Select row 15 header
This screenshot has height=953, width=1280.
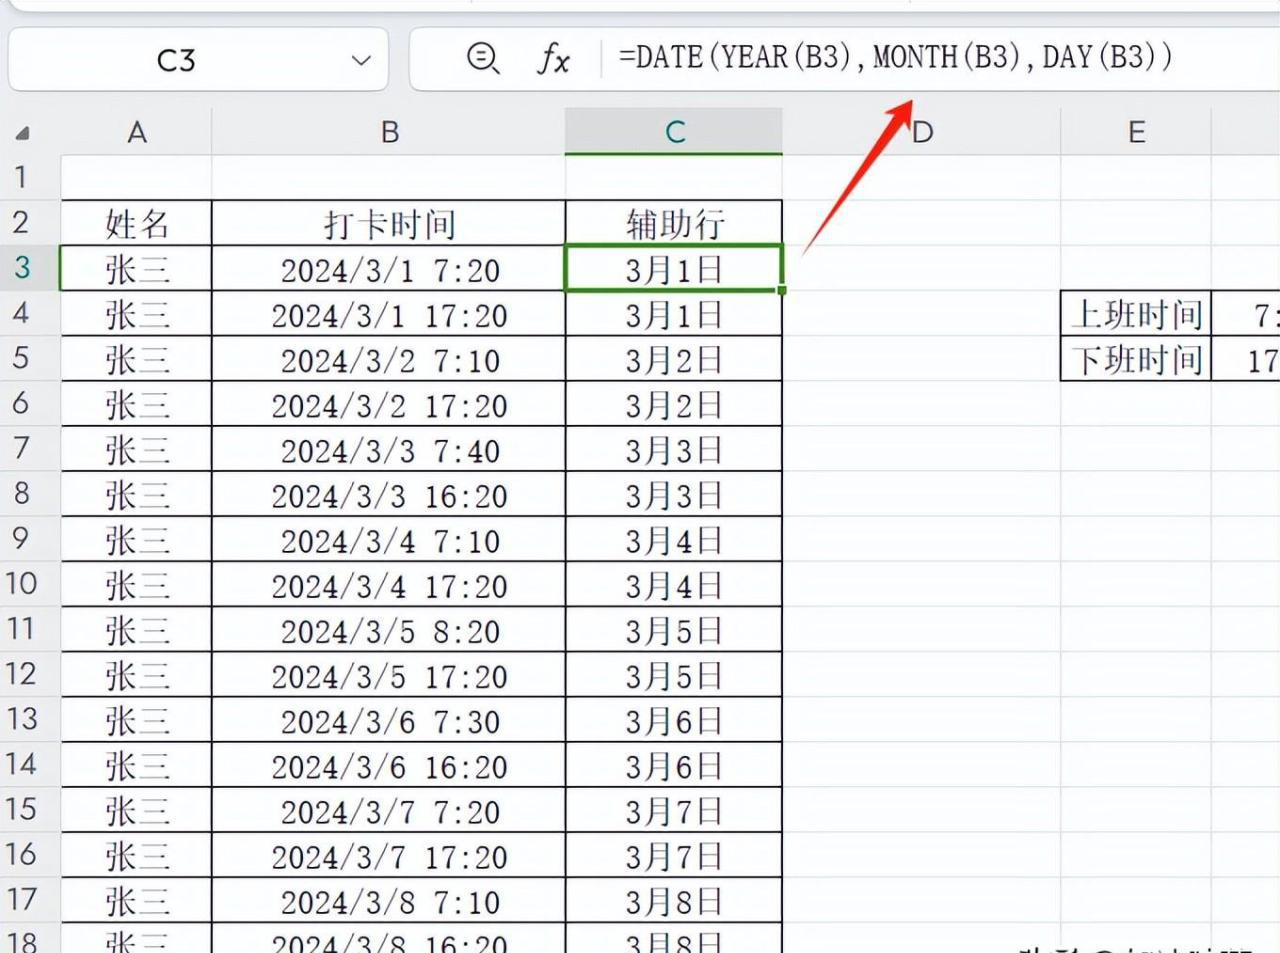(x=30, y=809)
